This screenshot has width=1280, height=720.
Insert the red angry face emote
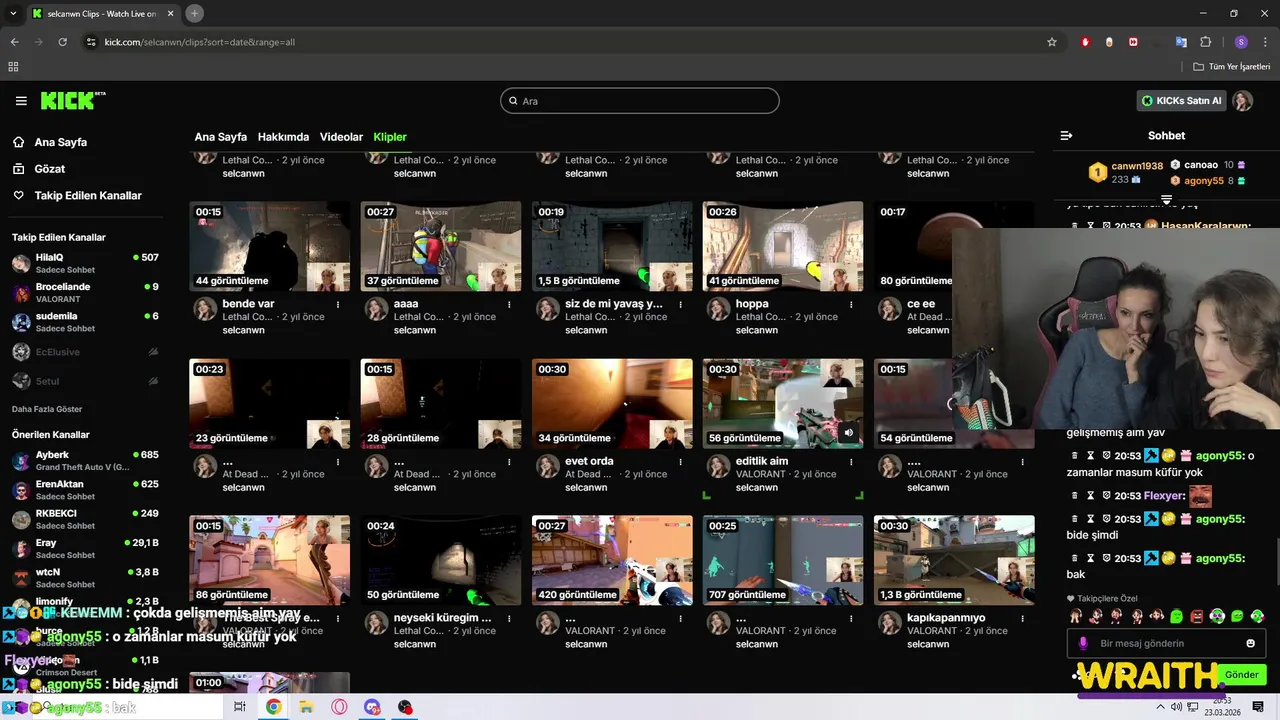pos(1197,616)
